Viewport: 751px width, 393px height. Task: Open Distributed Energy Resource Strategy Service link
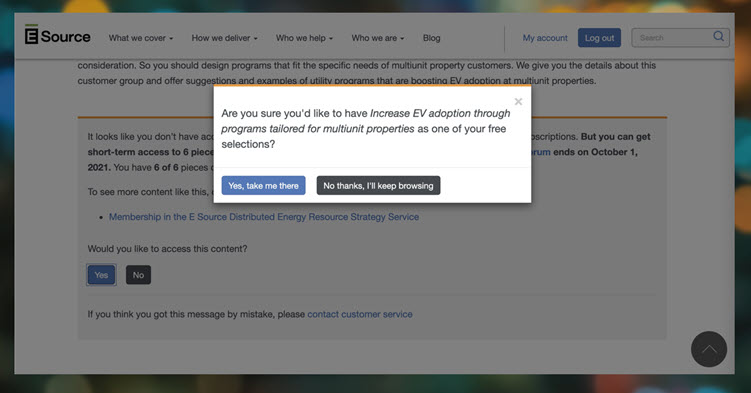pos(264,217)
